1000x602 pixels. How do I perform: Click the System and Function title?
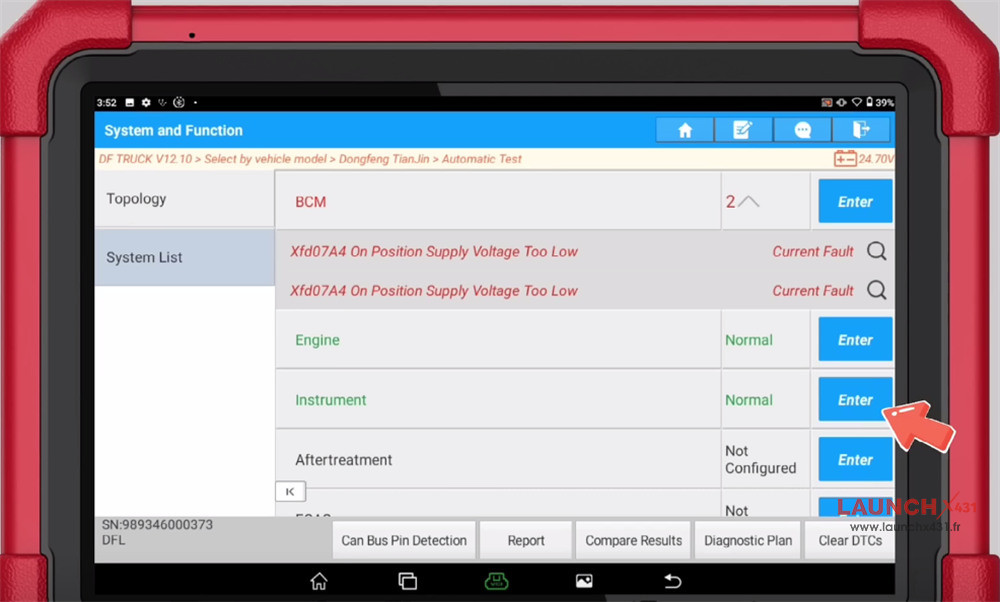(x=173, y=130)
